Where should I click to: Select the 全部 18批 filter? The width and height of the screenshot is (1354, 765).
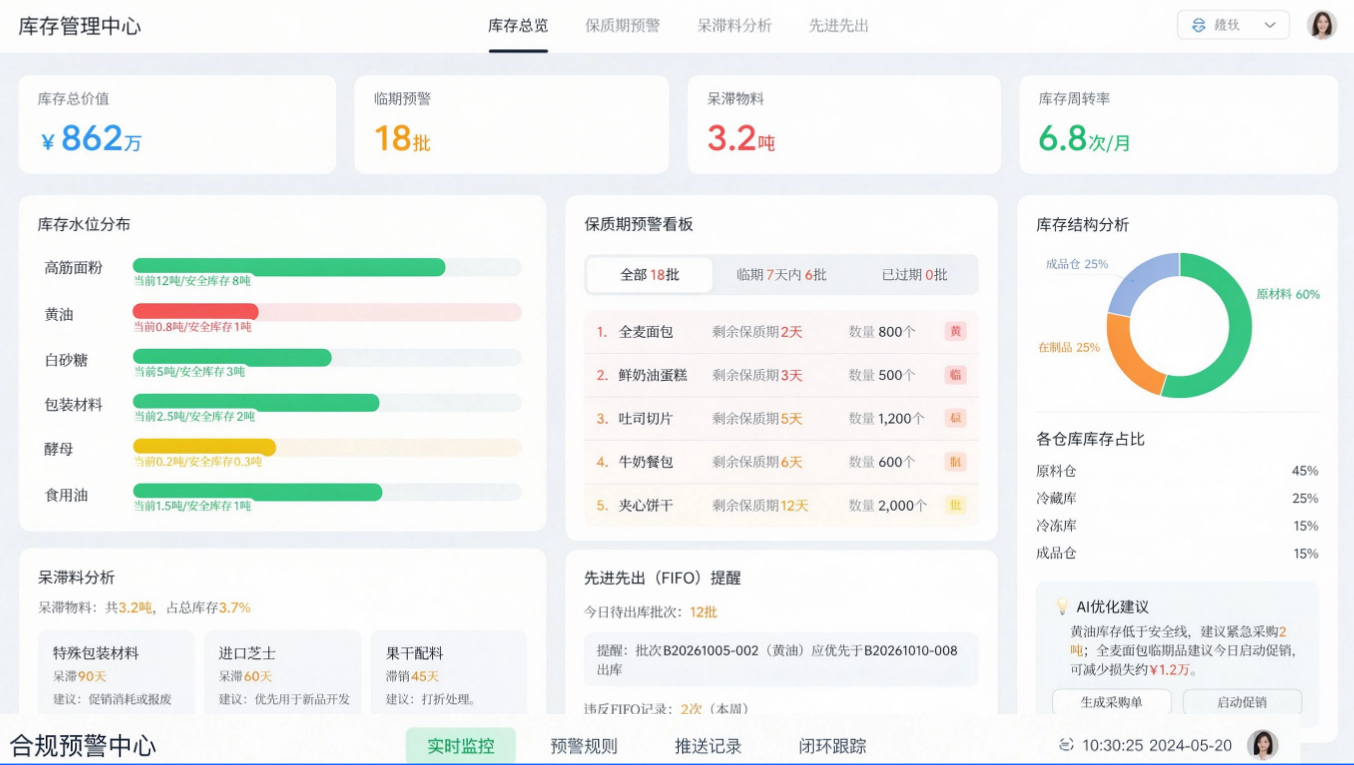point(650,275)
